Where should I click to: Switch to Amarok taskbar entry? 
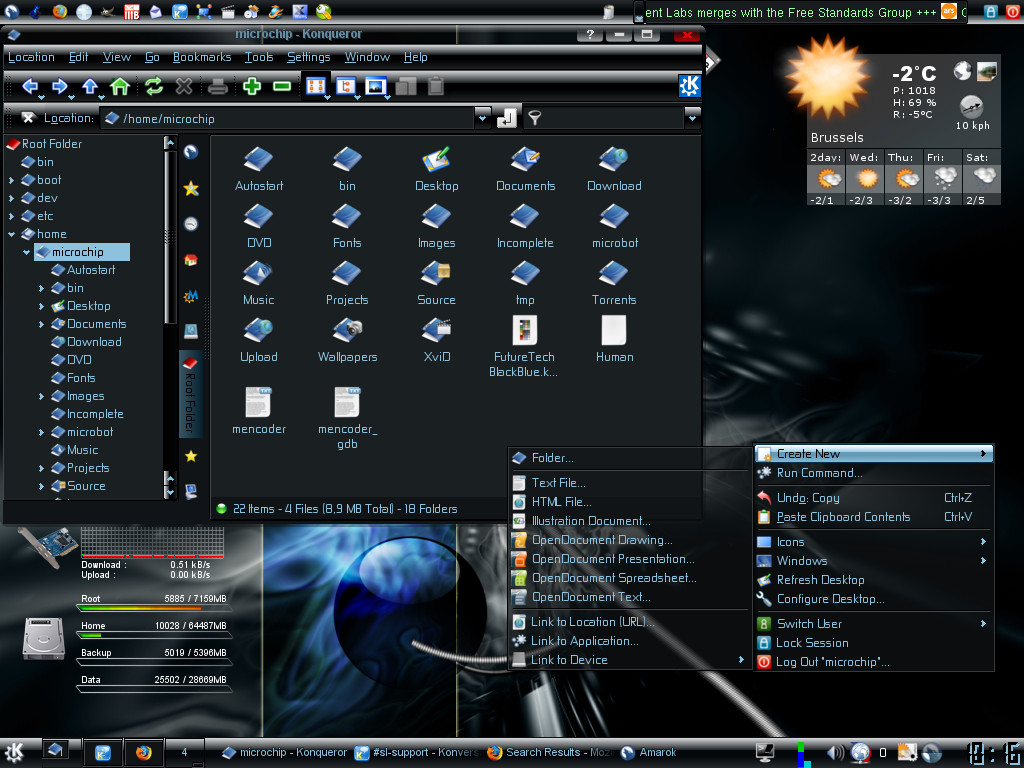[648, 752]
